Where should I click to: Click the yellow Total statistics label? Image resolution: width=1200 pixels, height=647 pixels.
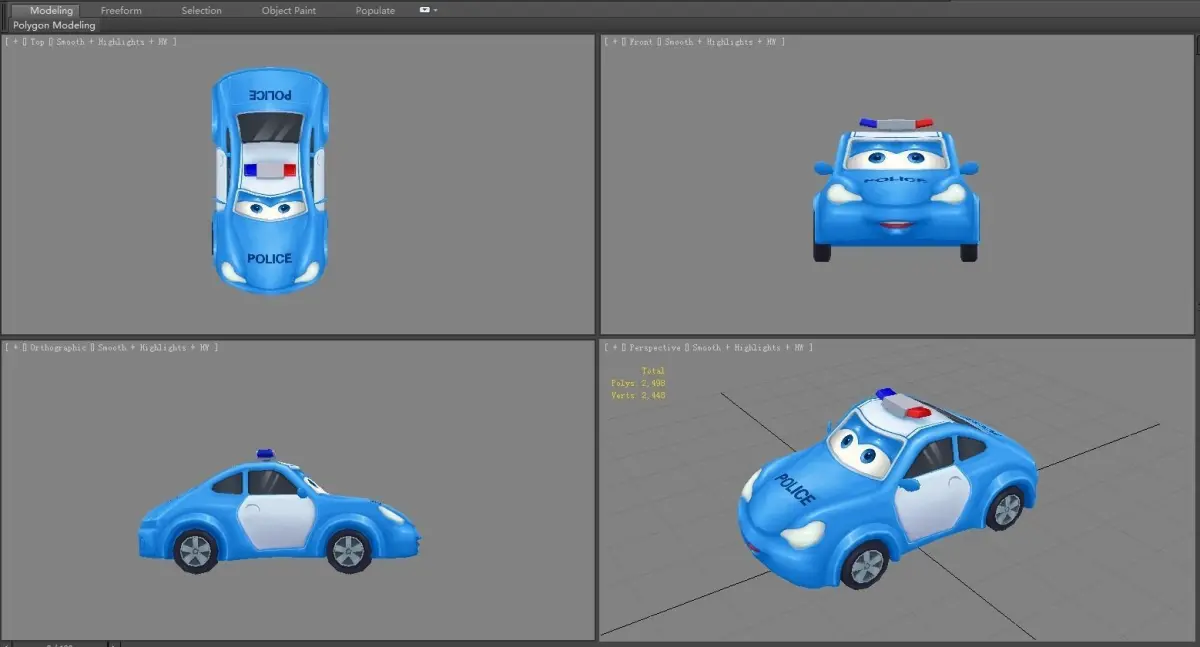coord(653,371)
